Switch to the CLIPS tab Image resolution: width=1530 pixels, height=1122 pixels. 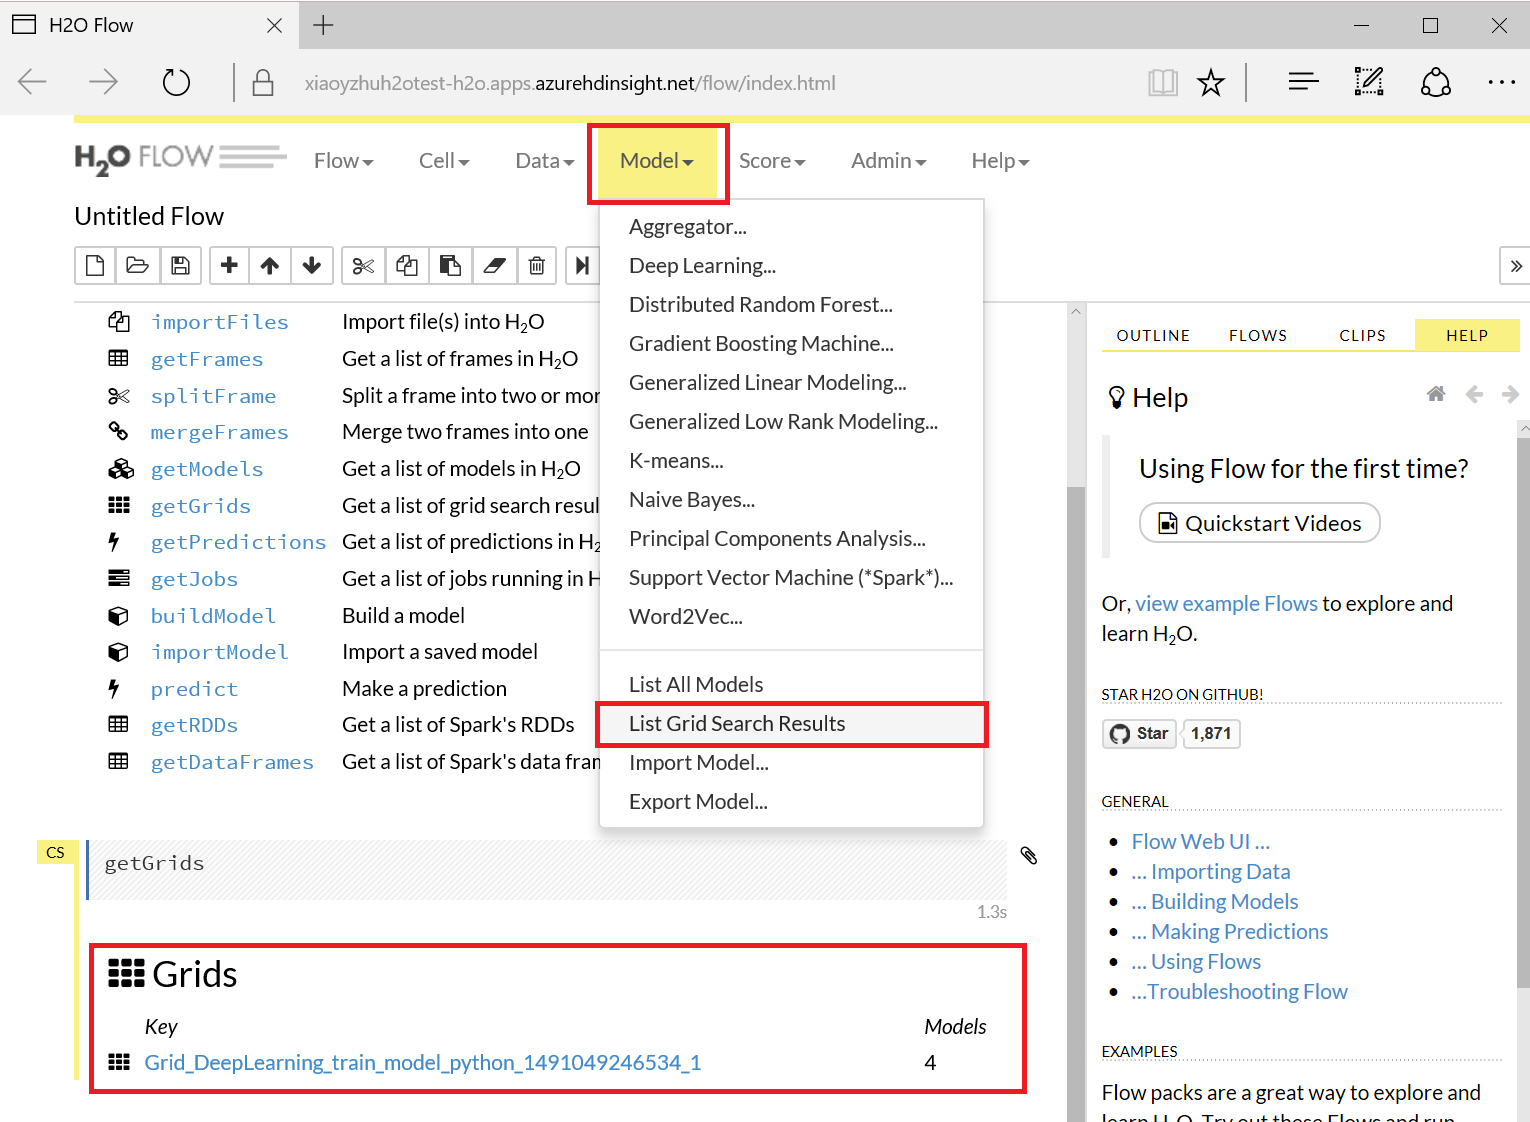1363,336
